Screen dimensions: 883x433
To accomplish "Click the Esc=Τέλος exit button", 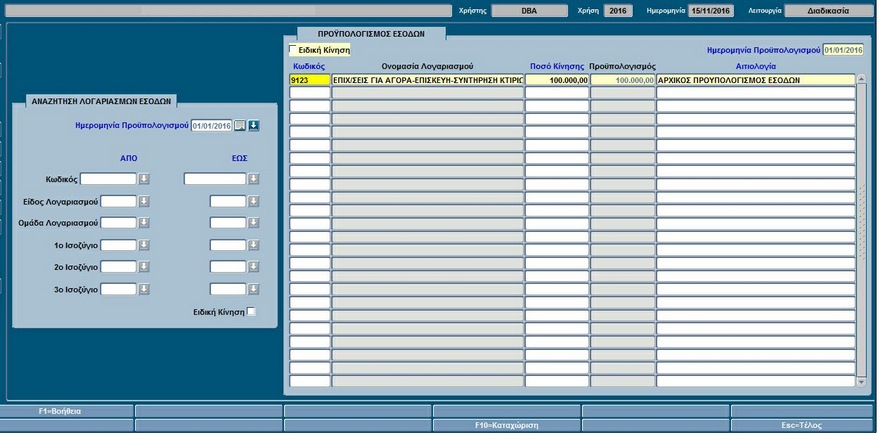I will (801, 426).
